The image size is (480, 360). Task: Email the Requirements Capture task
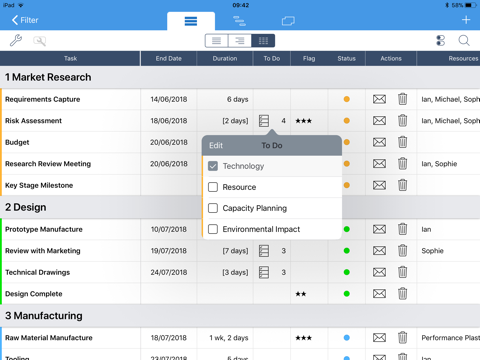coord(379,99)
